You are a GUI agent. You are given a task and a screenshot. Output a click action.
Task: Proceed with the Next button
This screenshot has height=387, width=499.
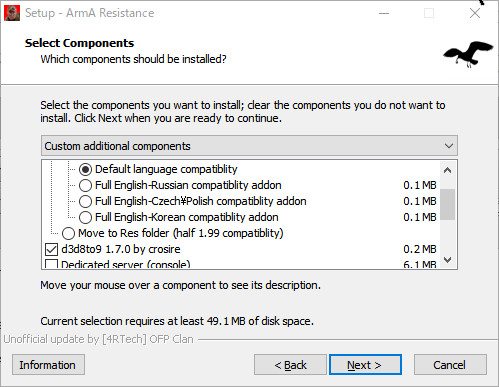pyautogui.click(x=365, y=365)
